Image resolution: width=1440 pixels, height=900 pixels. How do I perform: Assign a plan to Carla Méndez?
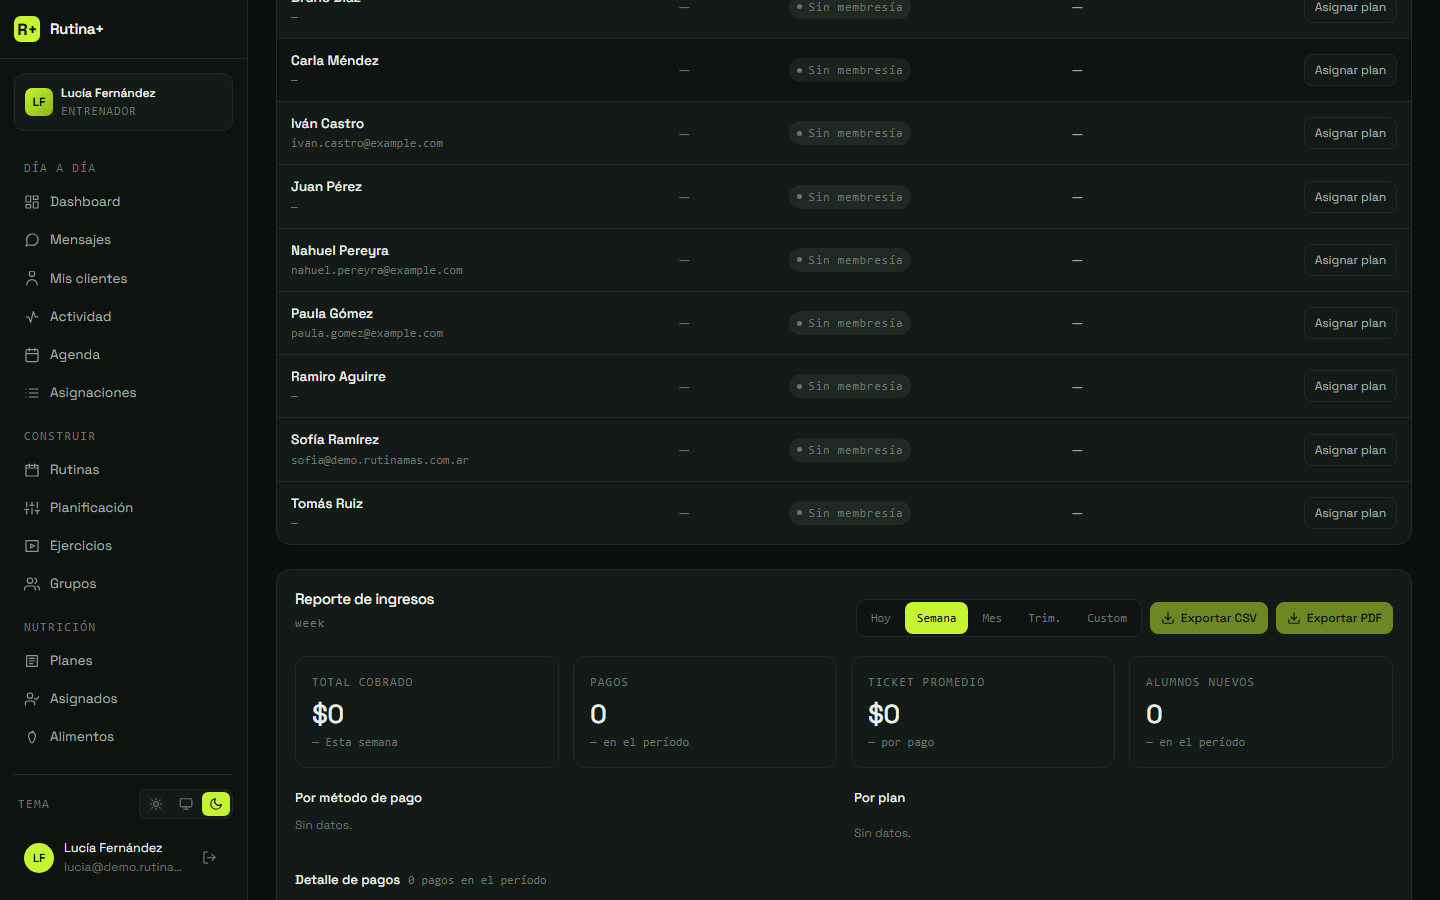point(1350,70)
